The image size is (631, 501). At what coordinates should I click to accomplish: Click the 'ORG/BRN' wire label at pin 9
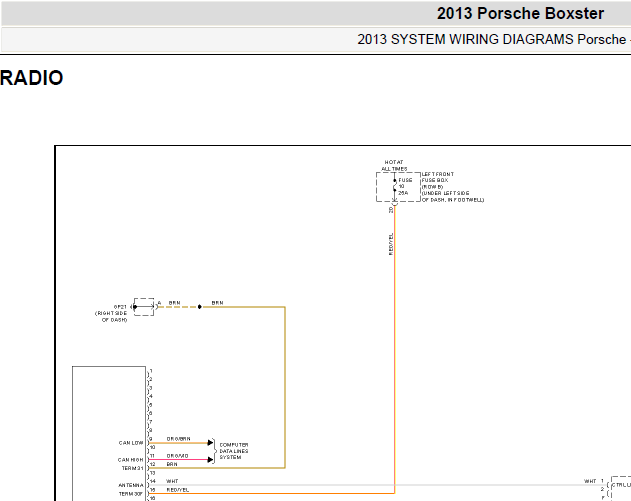178,439
